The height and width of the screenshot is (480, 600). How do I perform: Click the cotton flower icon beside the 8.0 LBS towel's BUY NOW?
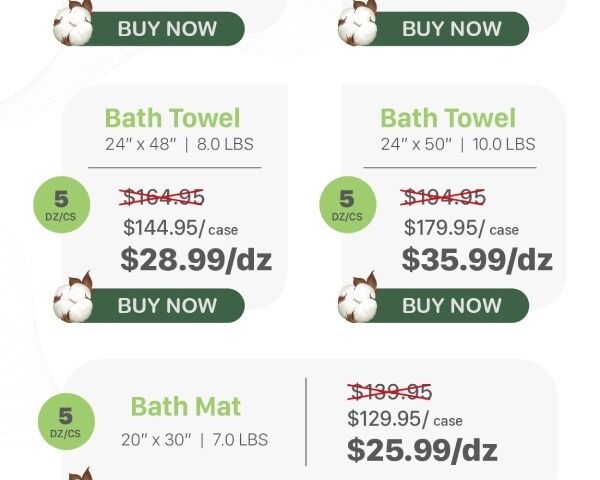point(74,298)
